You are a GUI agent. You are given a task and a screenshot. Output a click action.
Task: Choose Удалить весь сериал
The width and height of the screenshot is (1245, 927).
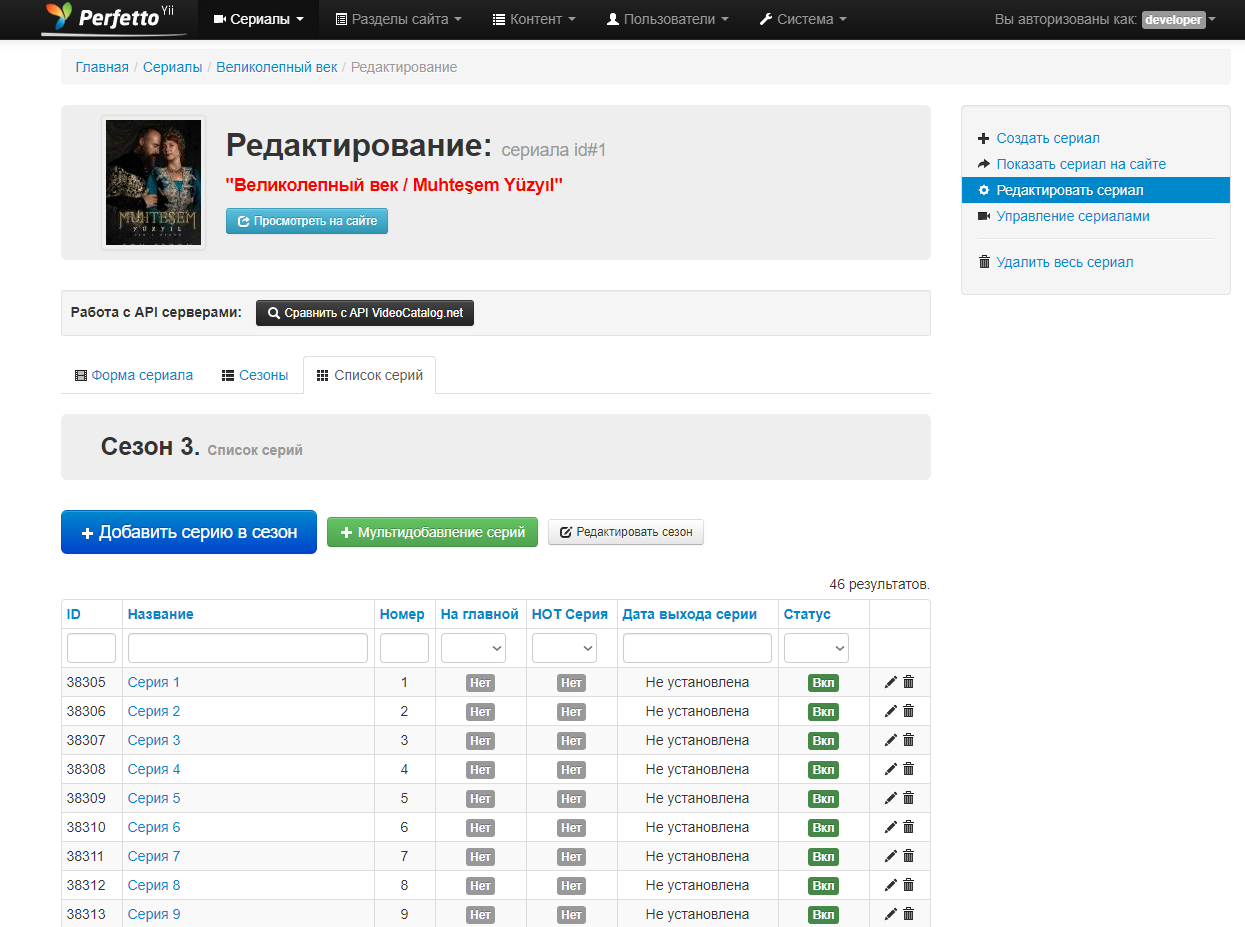[x=1064, y=262]
